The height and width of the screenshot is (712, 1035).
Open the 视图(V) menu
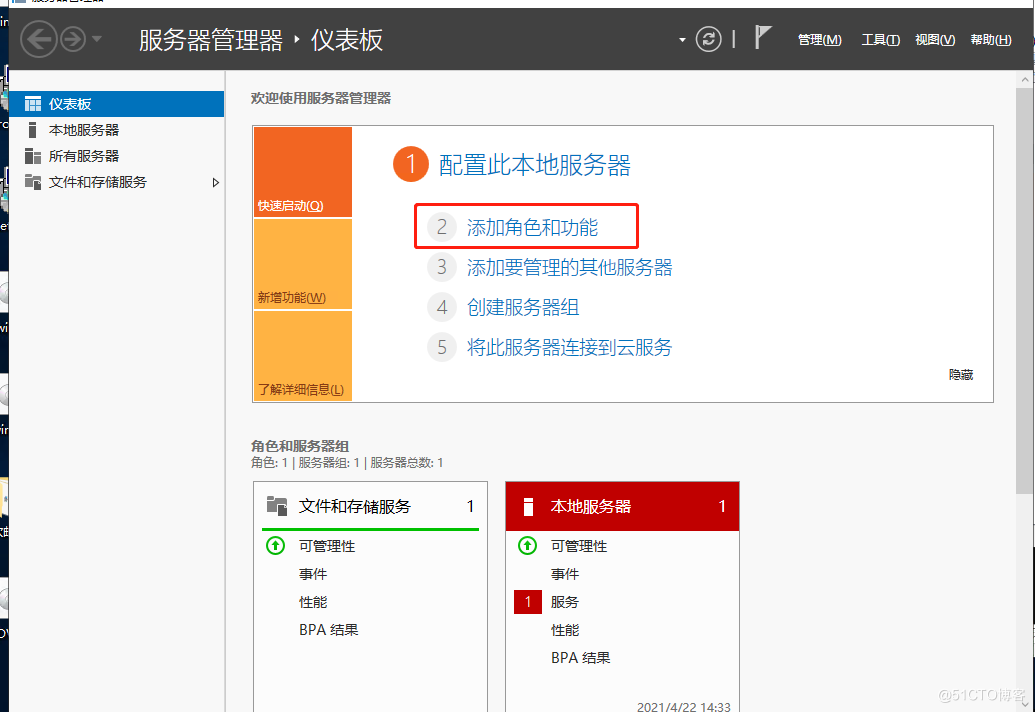(x=935, y=40)
